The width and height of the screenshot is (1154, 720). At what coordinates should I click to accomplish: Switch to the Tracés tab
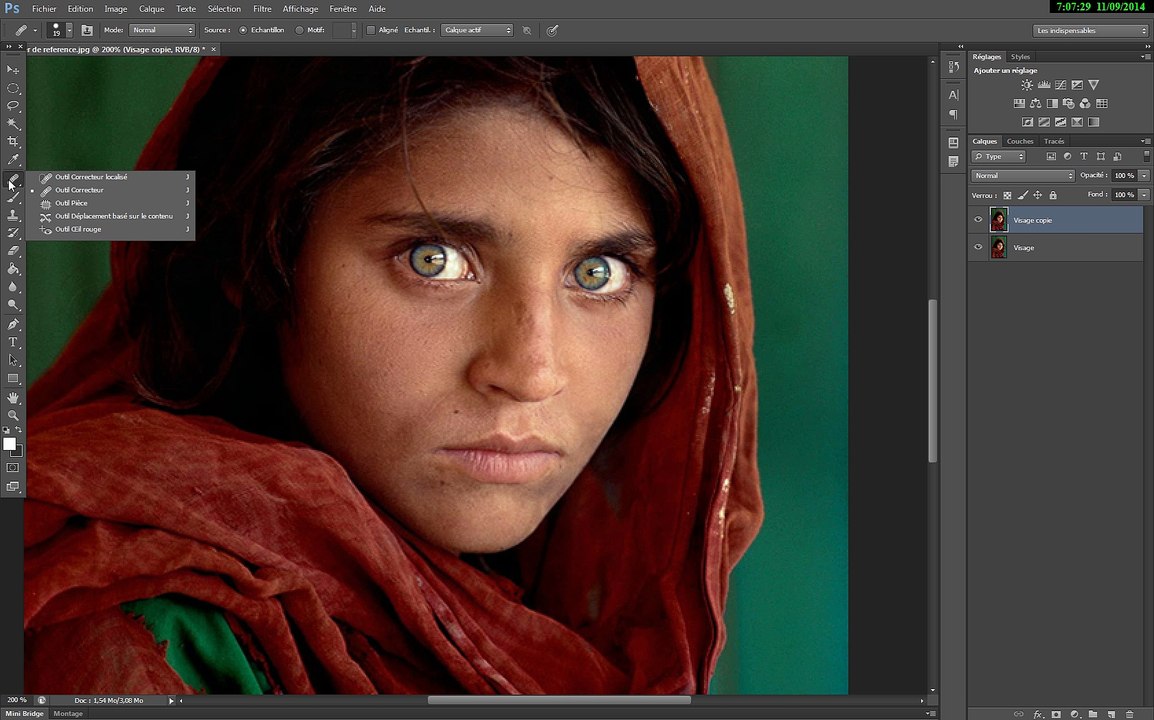[x=1054, y=141]
